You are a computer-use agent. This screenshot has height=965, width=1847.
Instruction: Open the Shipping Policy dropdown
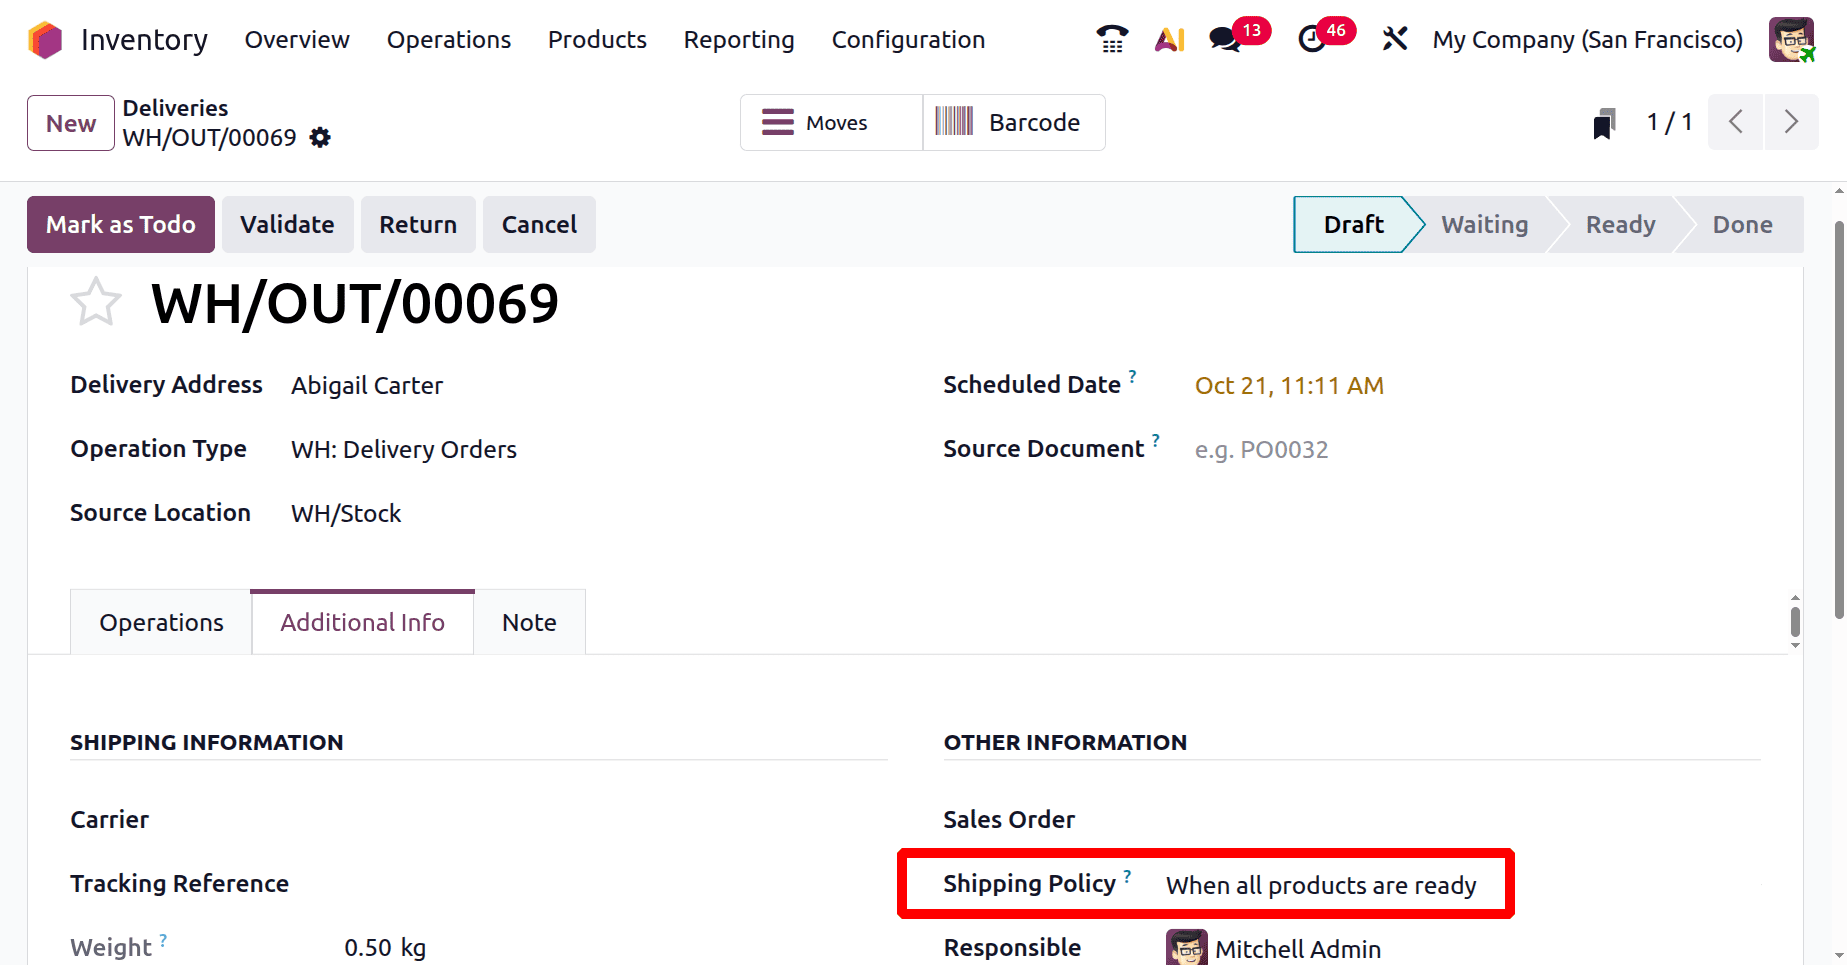[1320, 886]
